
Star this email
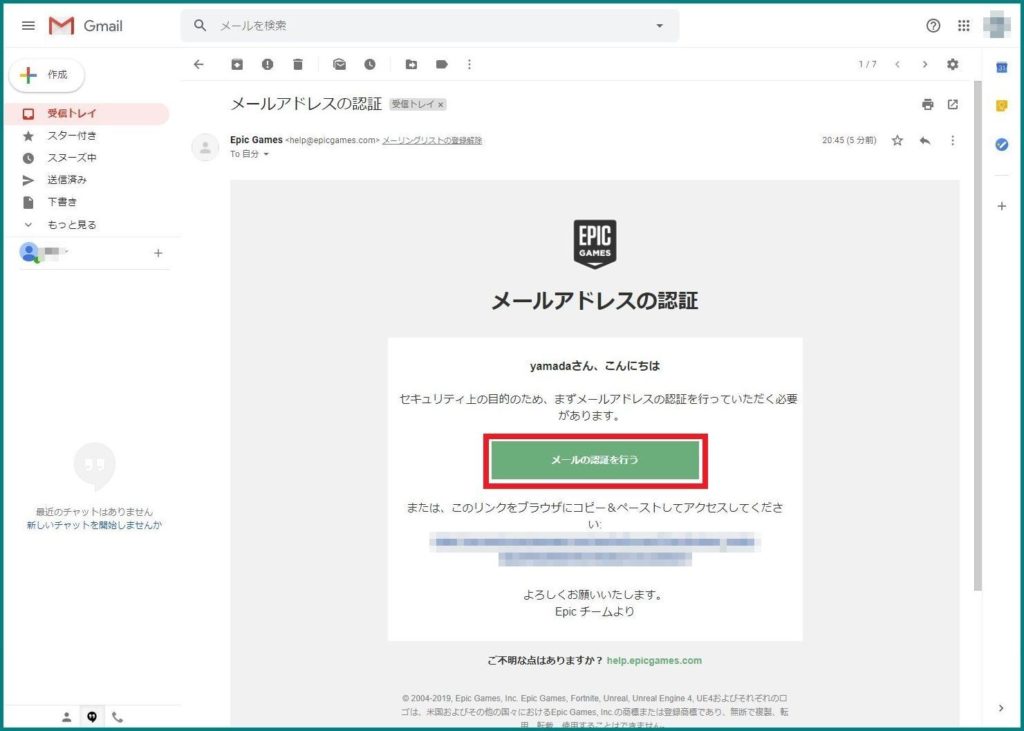(x=897, y=140)
